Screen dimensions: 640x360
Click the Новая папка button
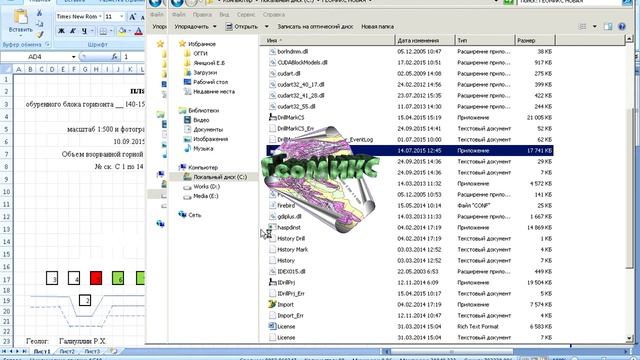tap(377, 27)
